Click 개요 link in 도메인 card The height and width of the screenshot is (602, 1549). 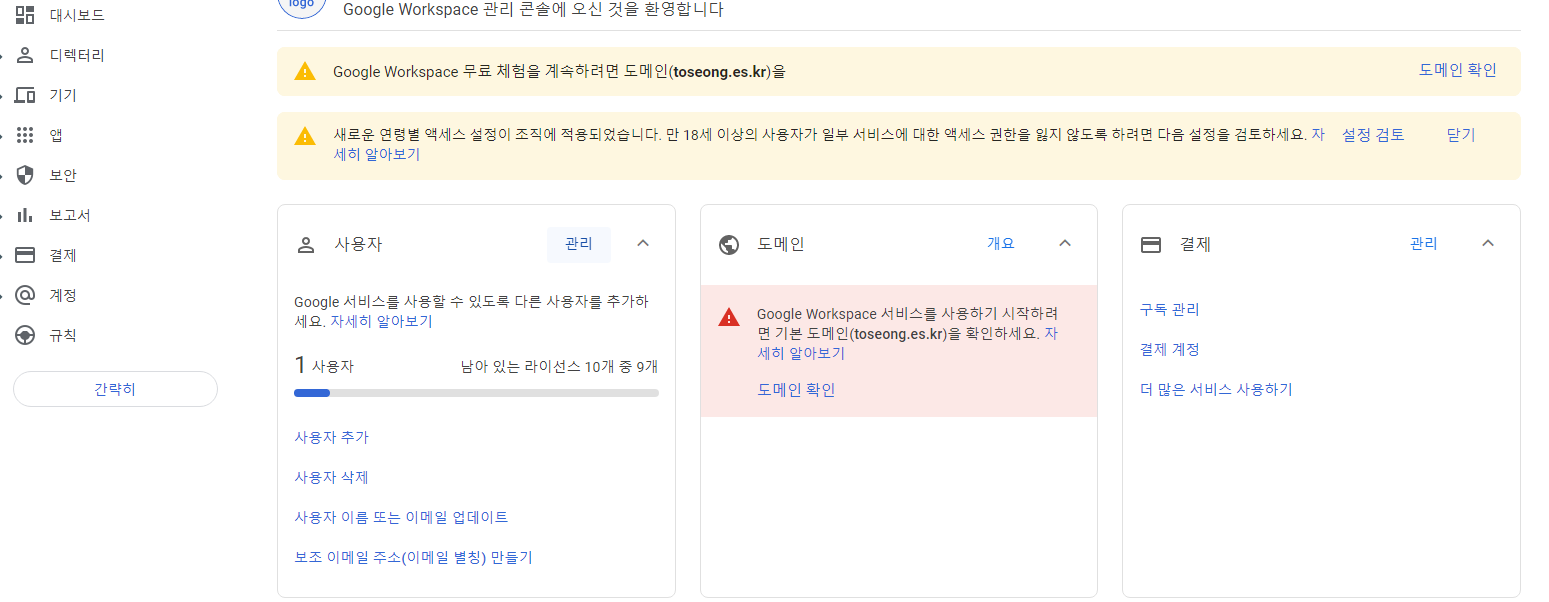point(1001,243)
